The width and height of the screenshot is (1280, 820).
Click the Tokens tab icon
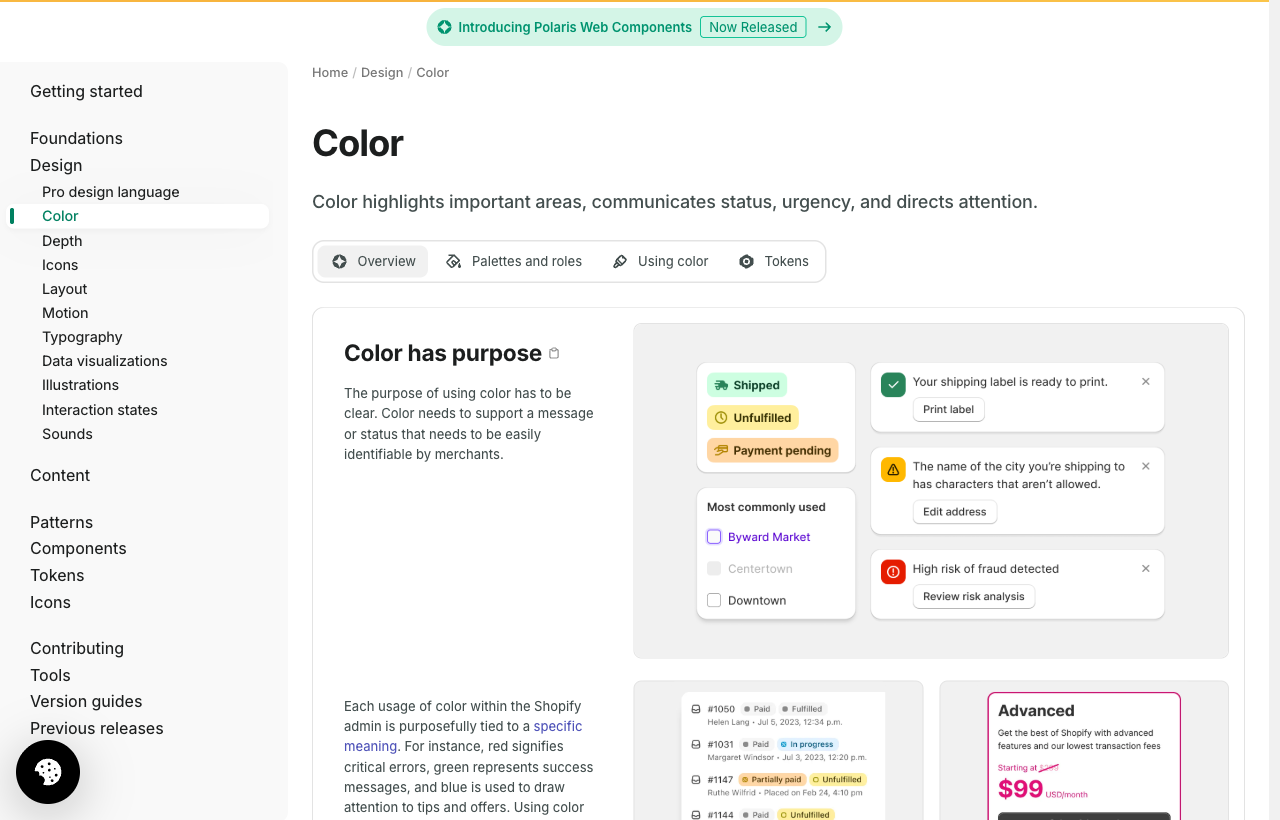click(746, 261)
